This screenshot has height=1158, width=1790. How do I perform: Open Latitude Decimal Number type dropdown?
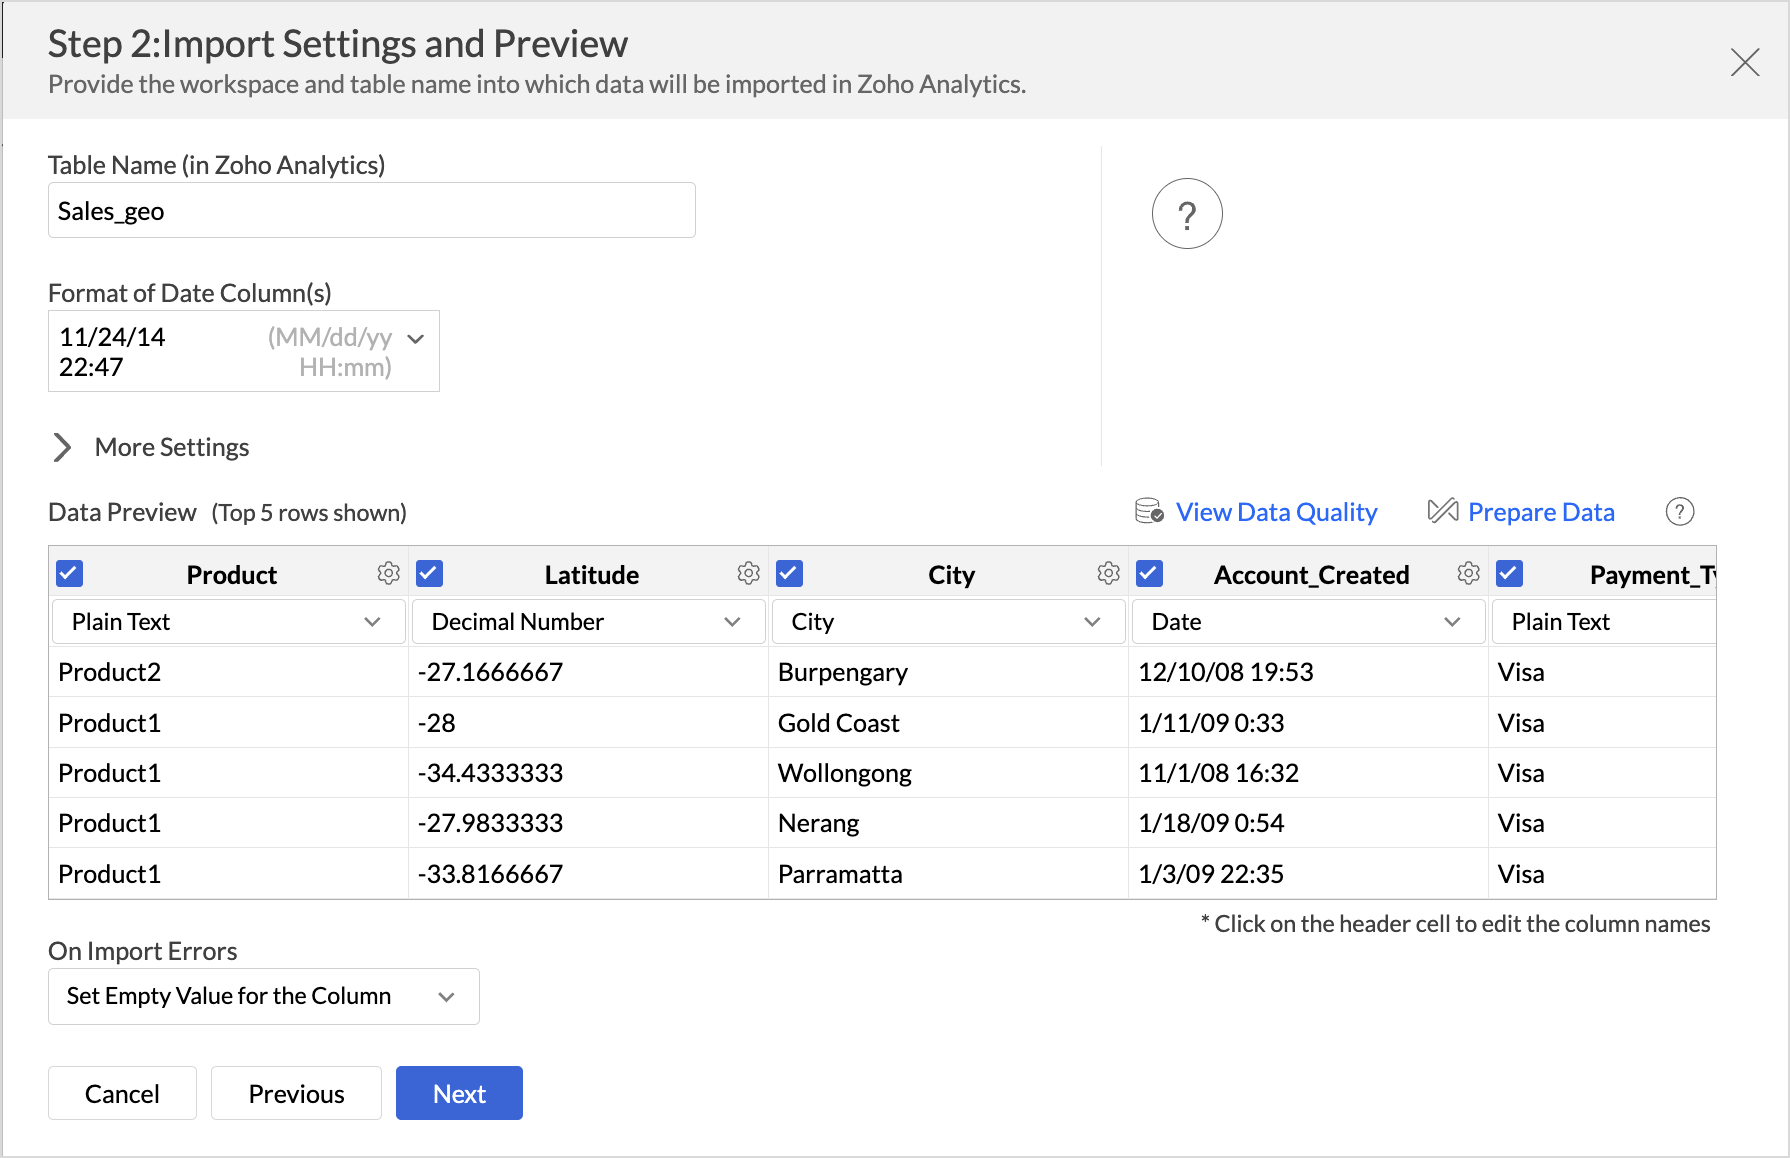587,622
